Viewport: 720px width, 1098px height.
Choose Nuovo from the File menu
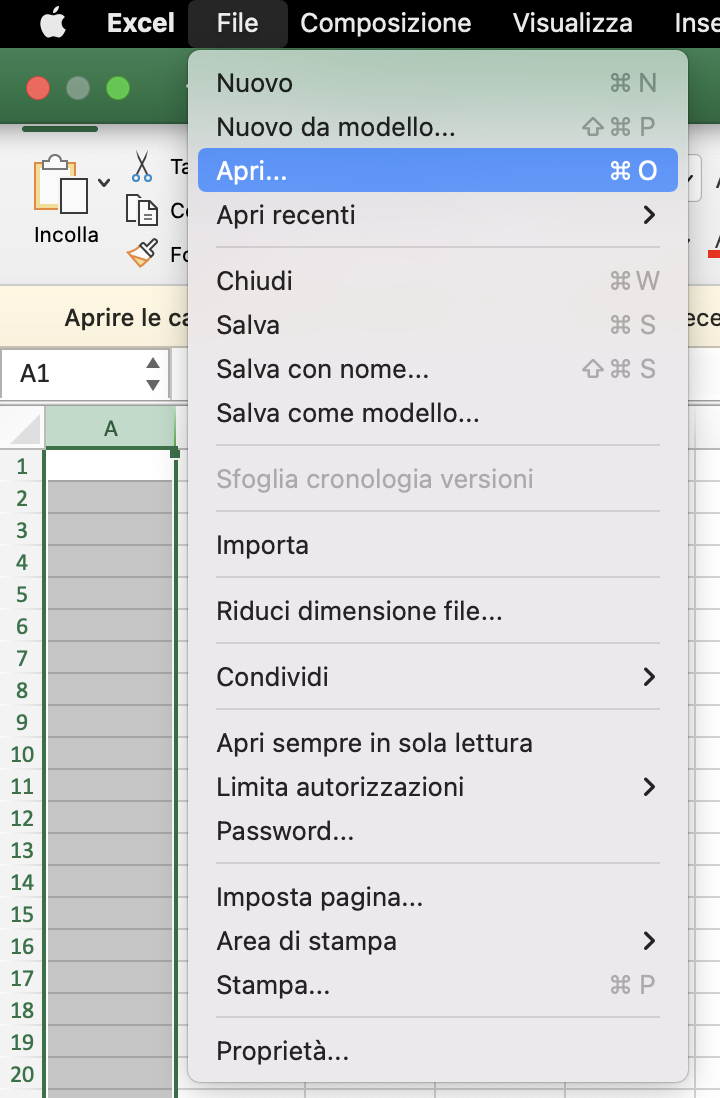click(x=438, y=83)
